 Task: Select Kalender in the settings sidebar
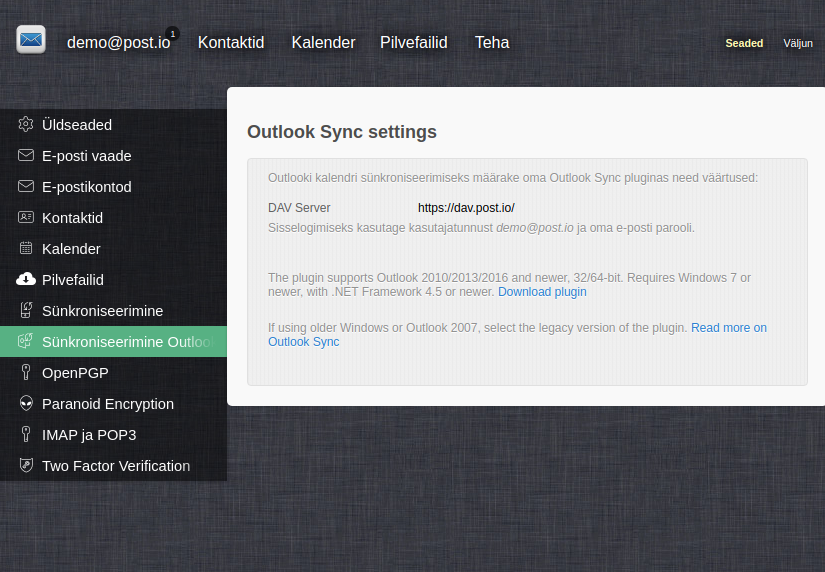(x=113, y=249)
